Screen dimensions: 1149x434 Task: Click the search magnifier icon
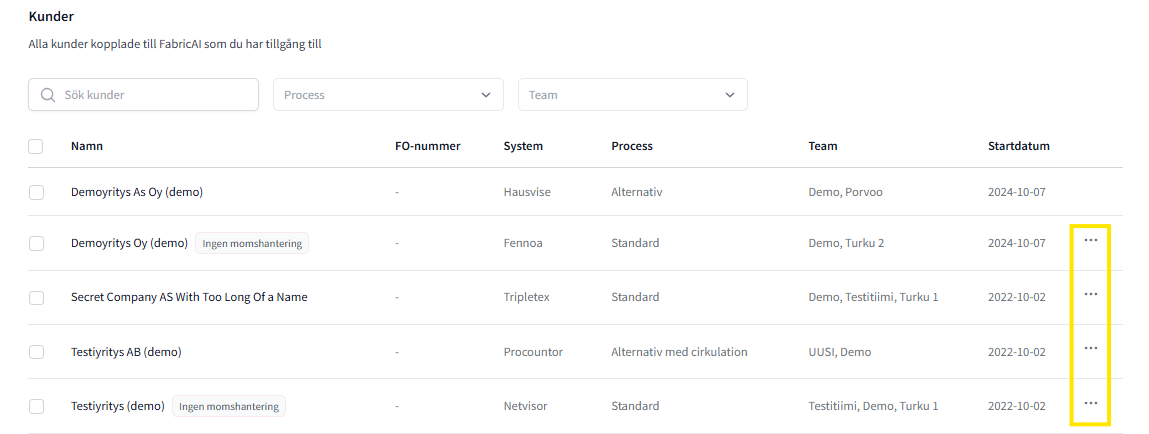point(48,95)
